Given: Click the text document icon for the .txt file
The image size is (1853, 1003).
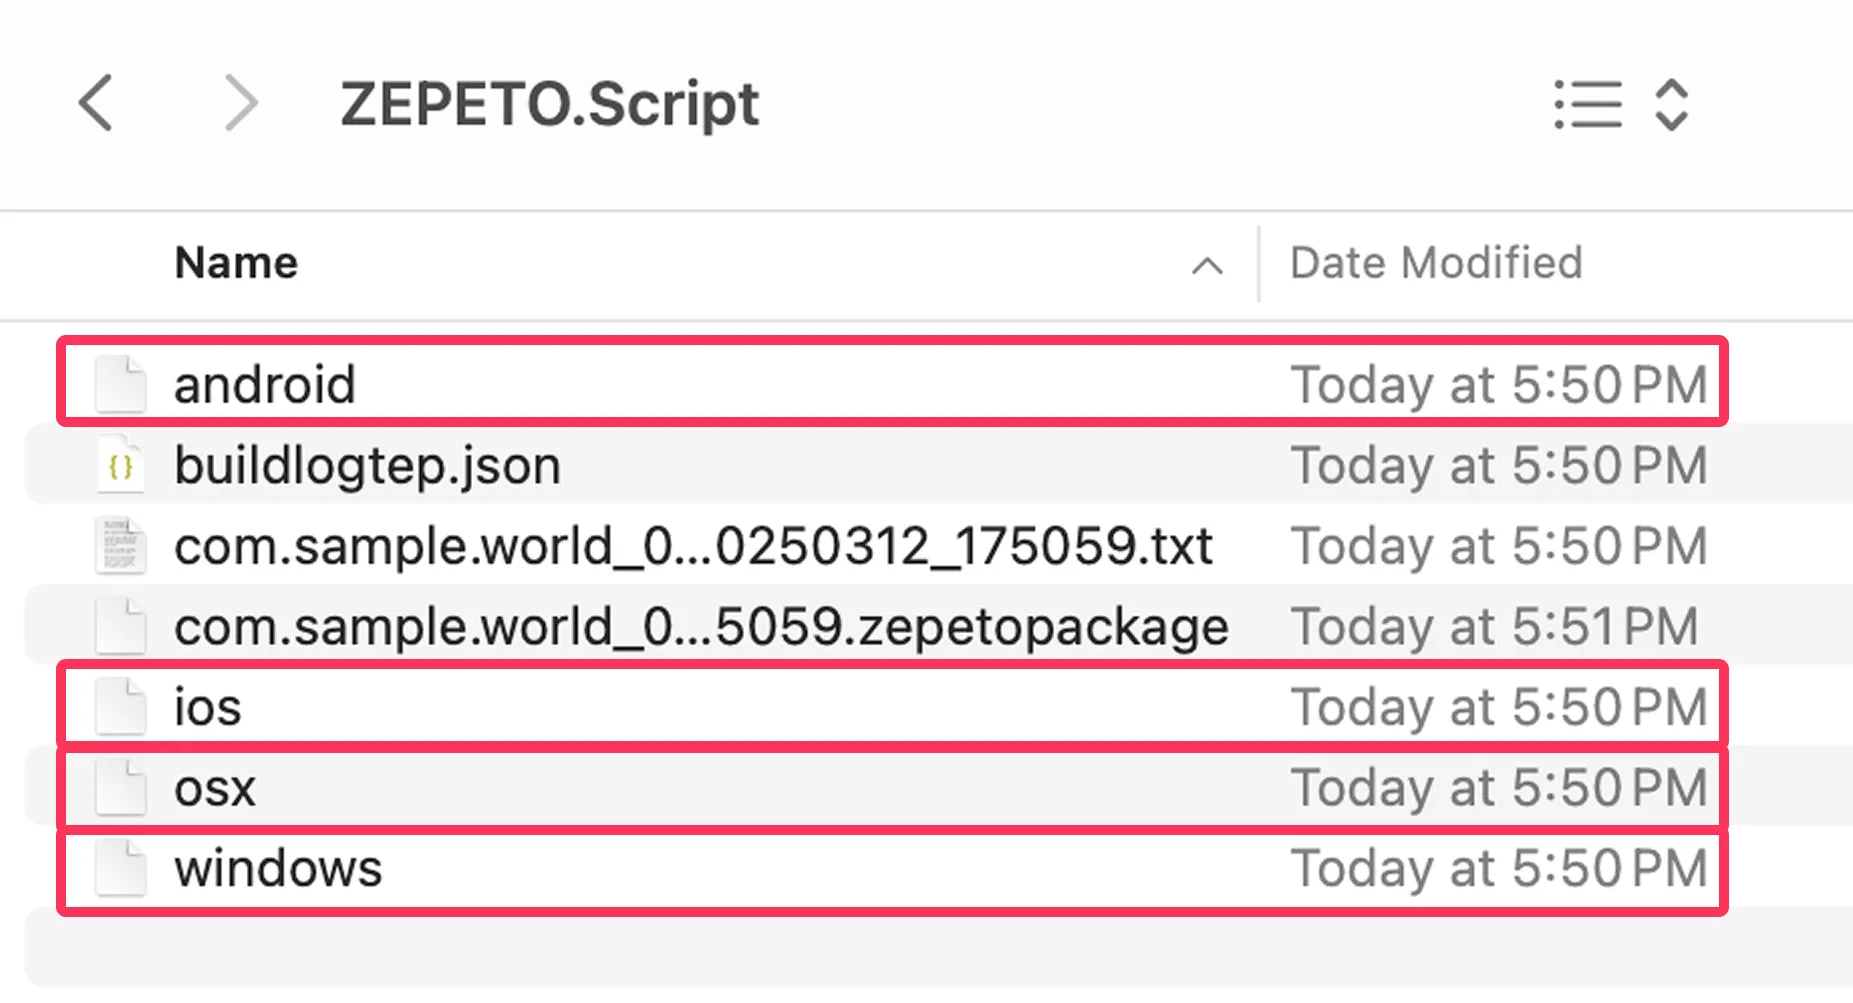Looking at the screenshot, I should 120,546.
